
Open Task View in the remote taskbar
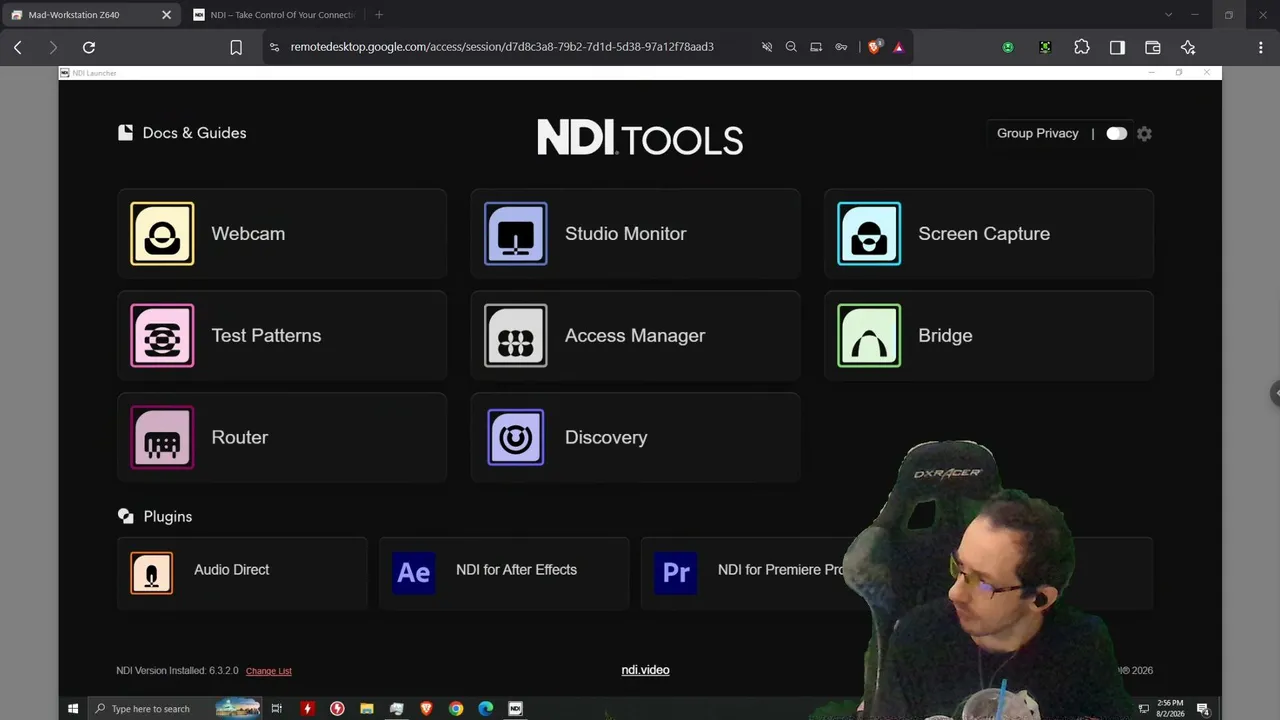point(277,709)
